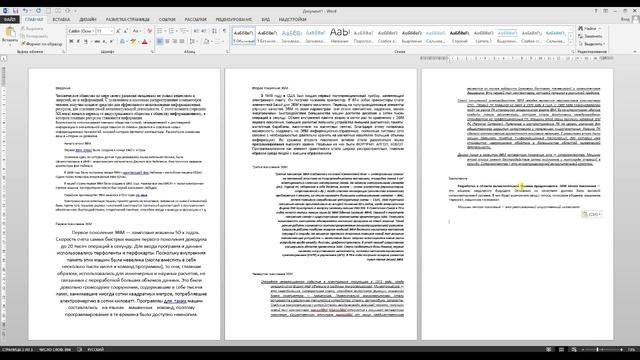Viewport: 640px width, 360px height.
Task: Click the Help question mark icon
Action: [596, 11]
